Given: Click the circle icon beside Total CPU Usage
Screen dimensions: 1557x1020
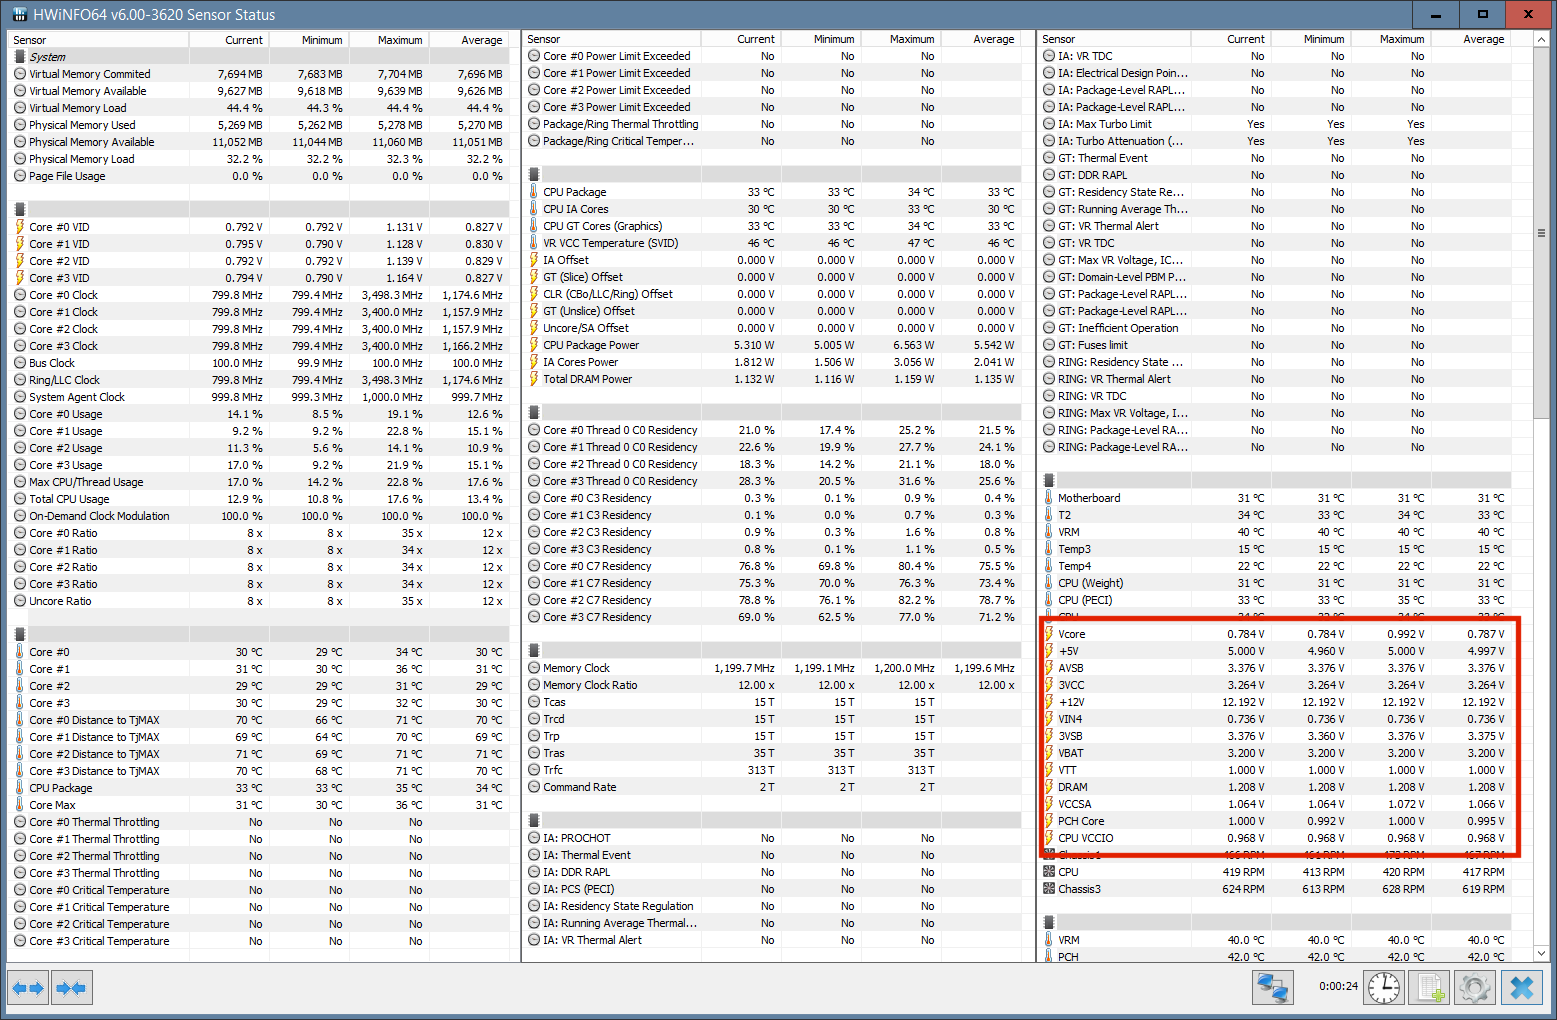Looking at the screenshot, I should tap(20, 499).
